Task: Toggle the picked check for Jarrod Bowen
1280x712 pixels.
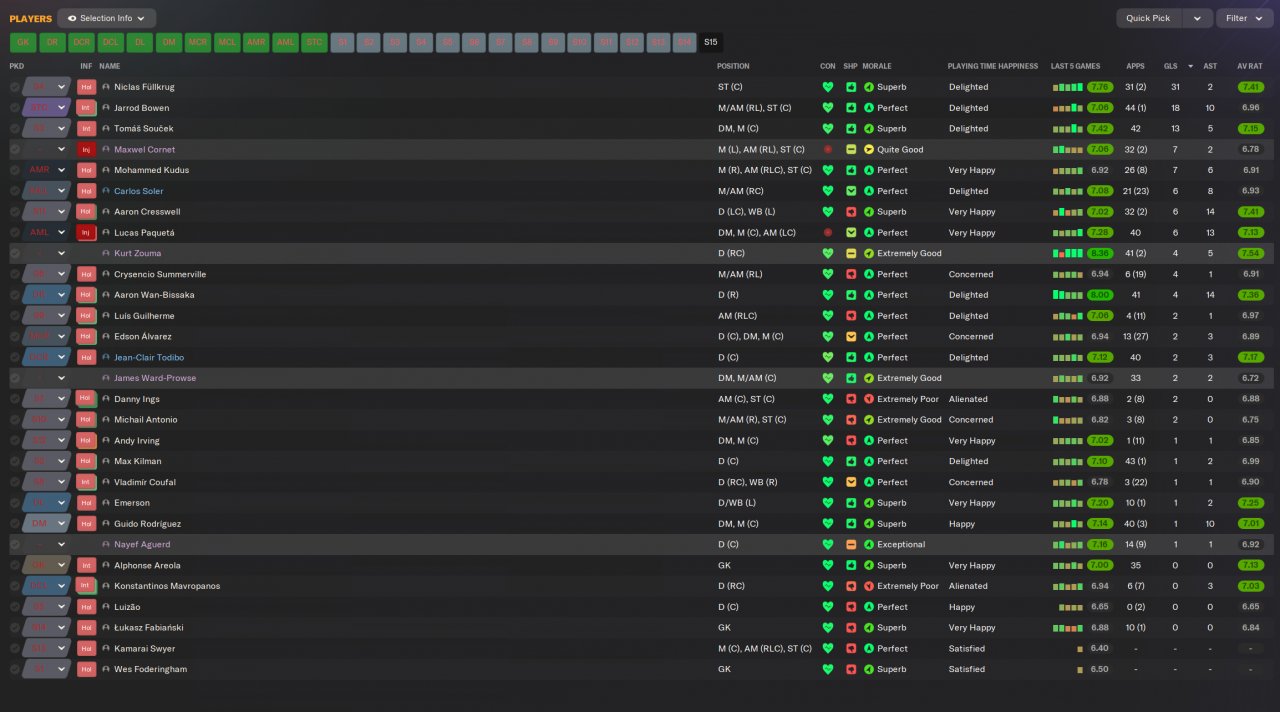Action: 15,108
